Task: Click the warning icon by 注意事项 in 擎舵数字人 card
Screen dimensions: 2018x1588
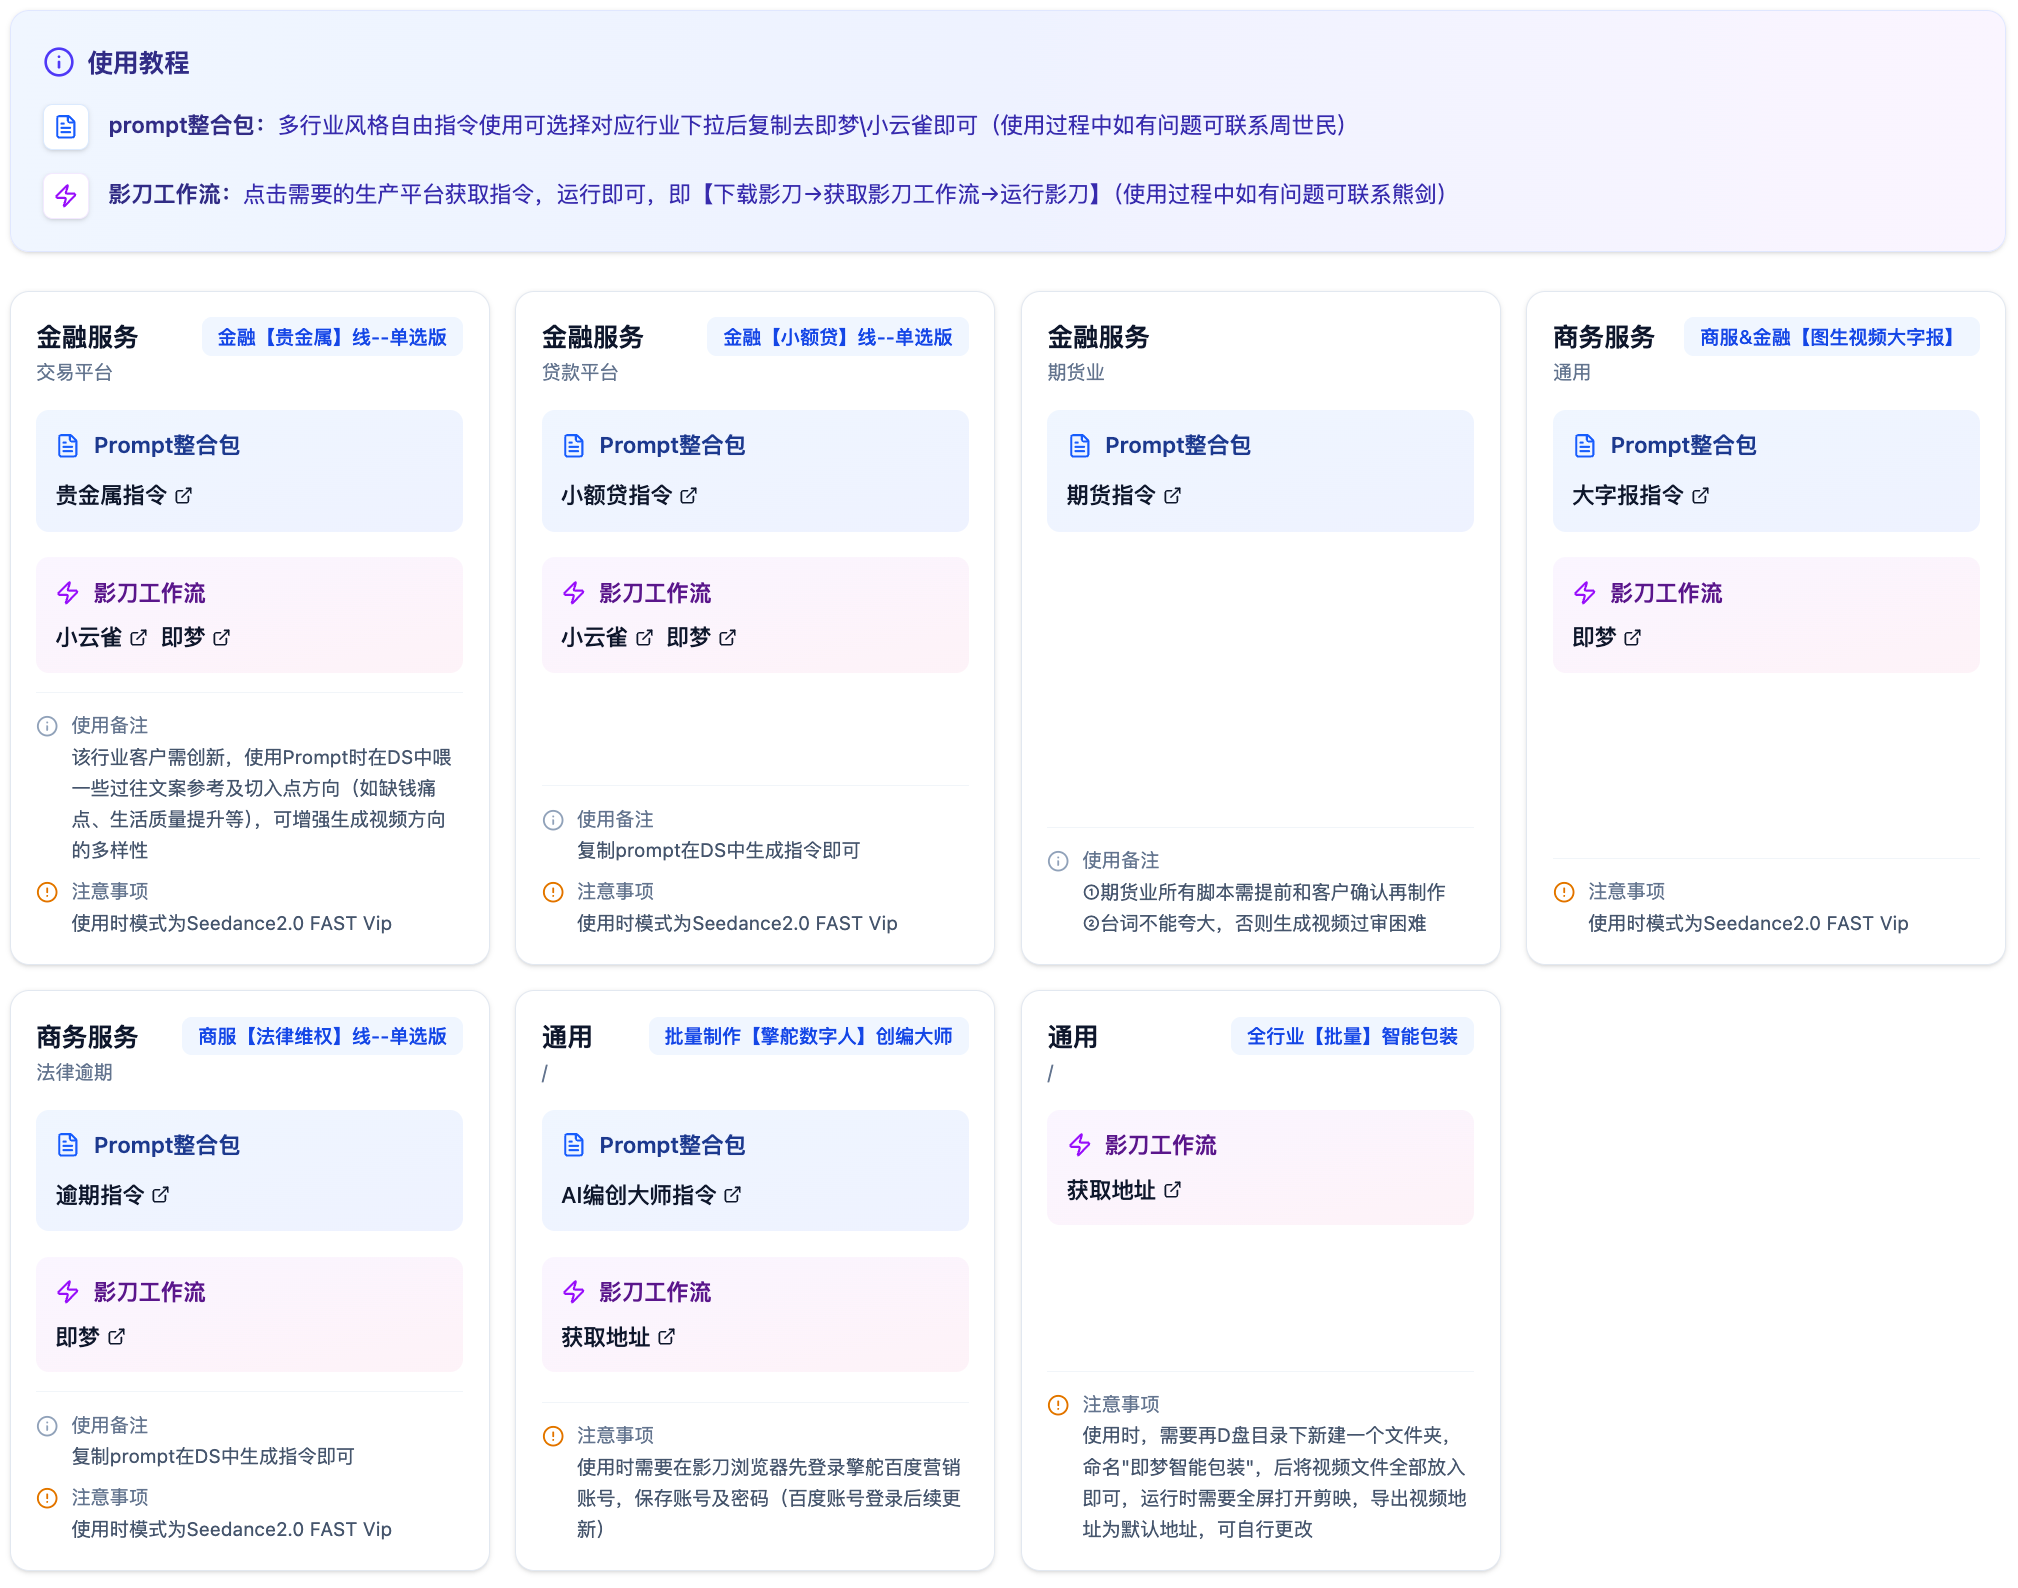Action: 553,1436
